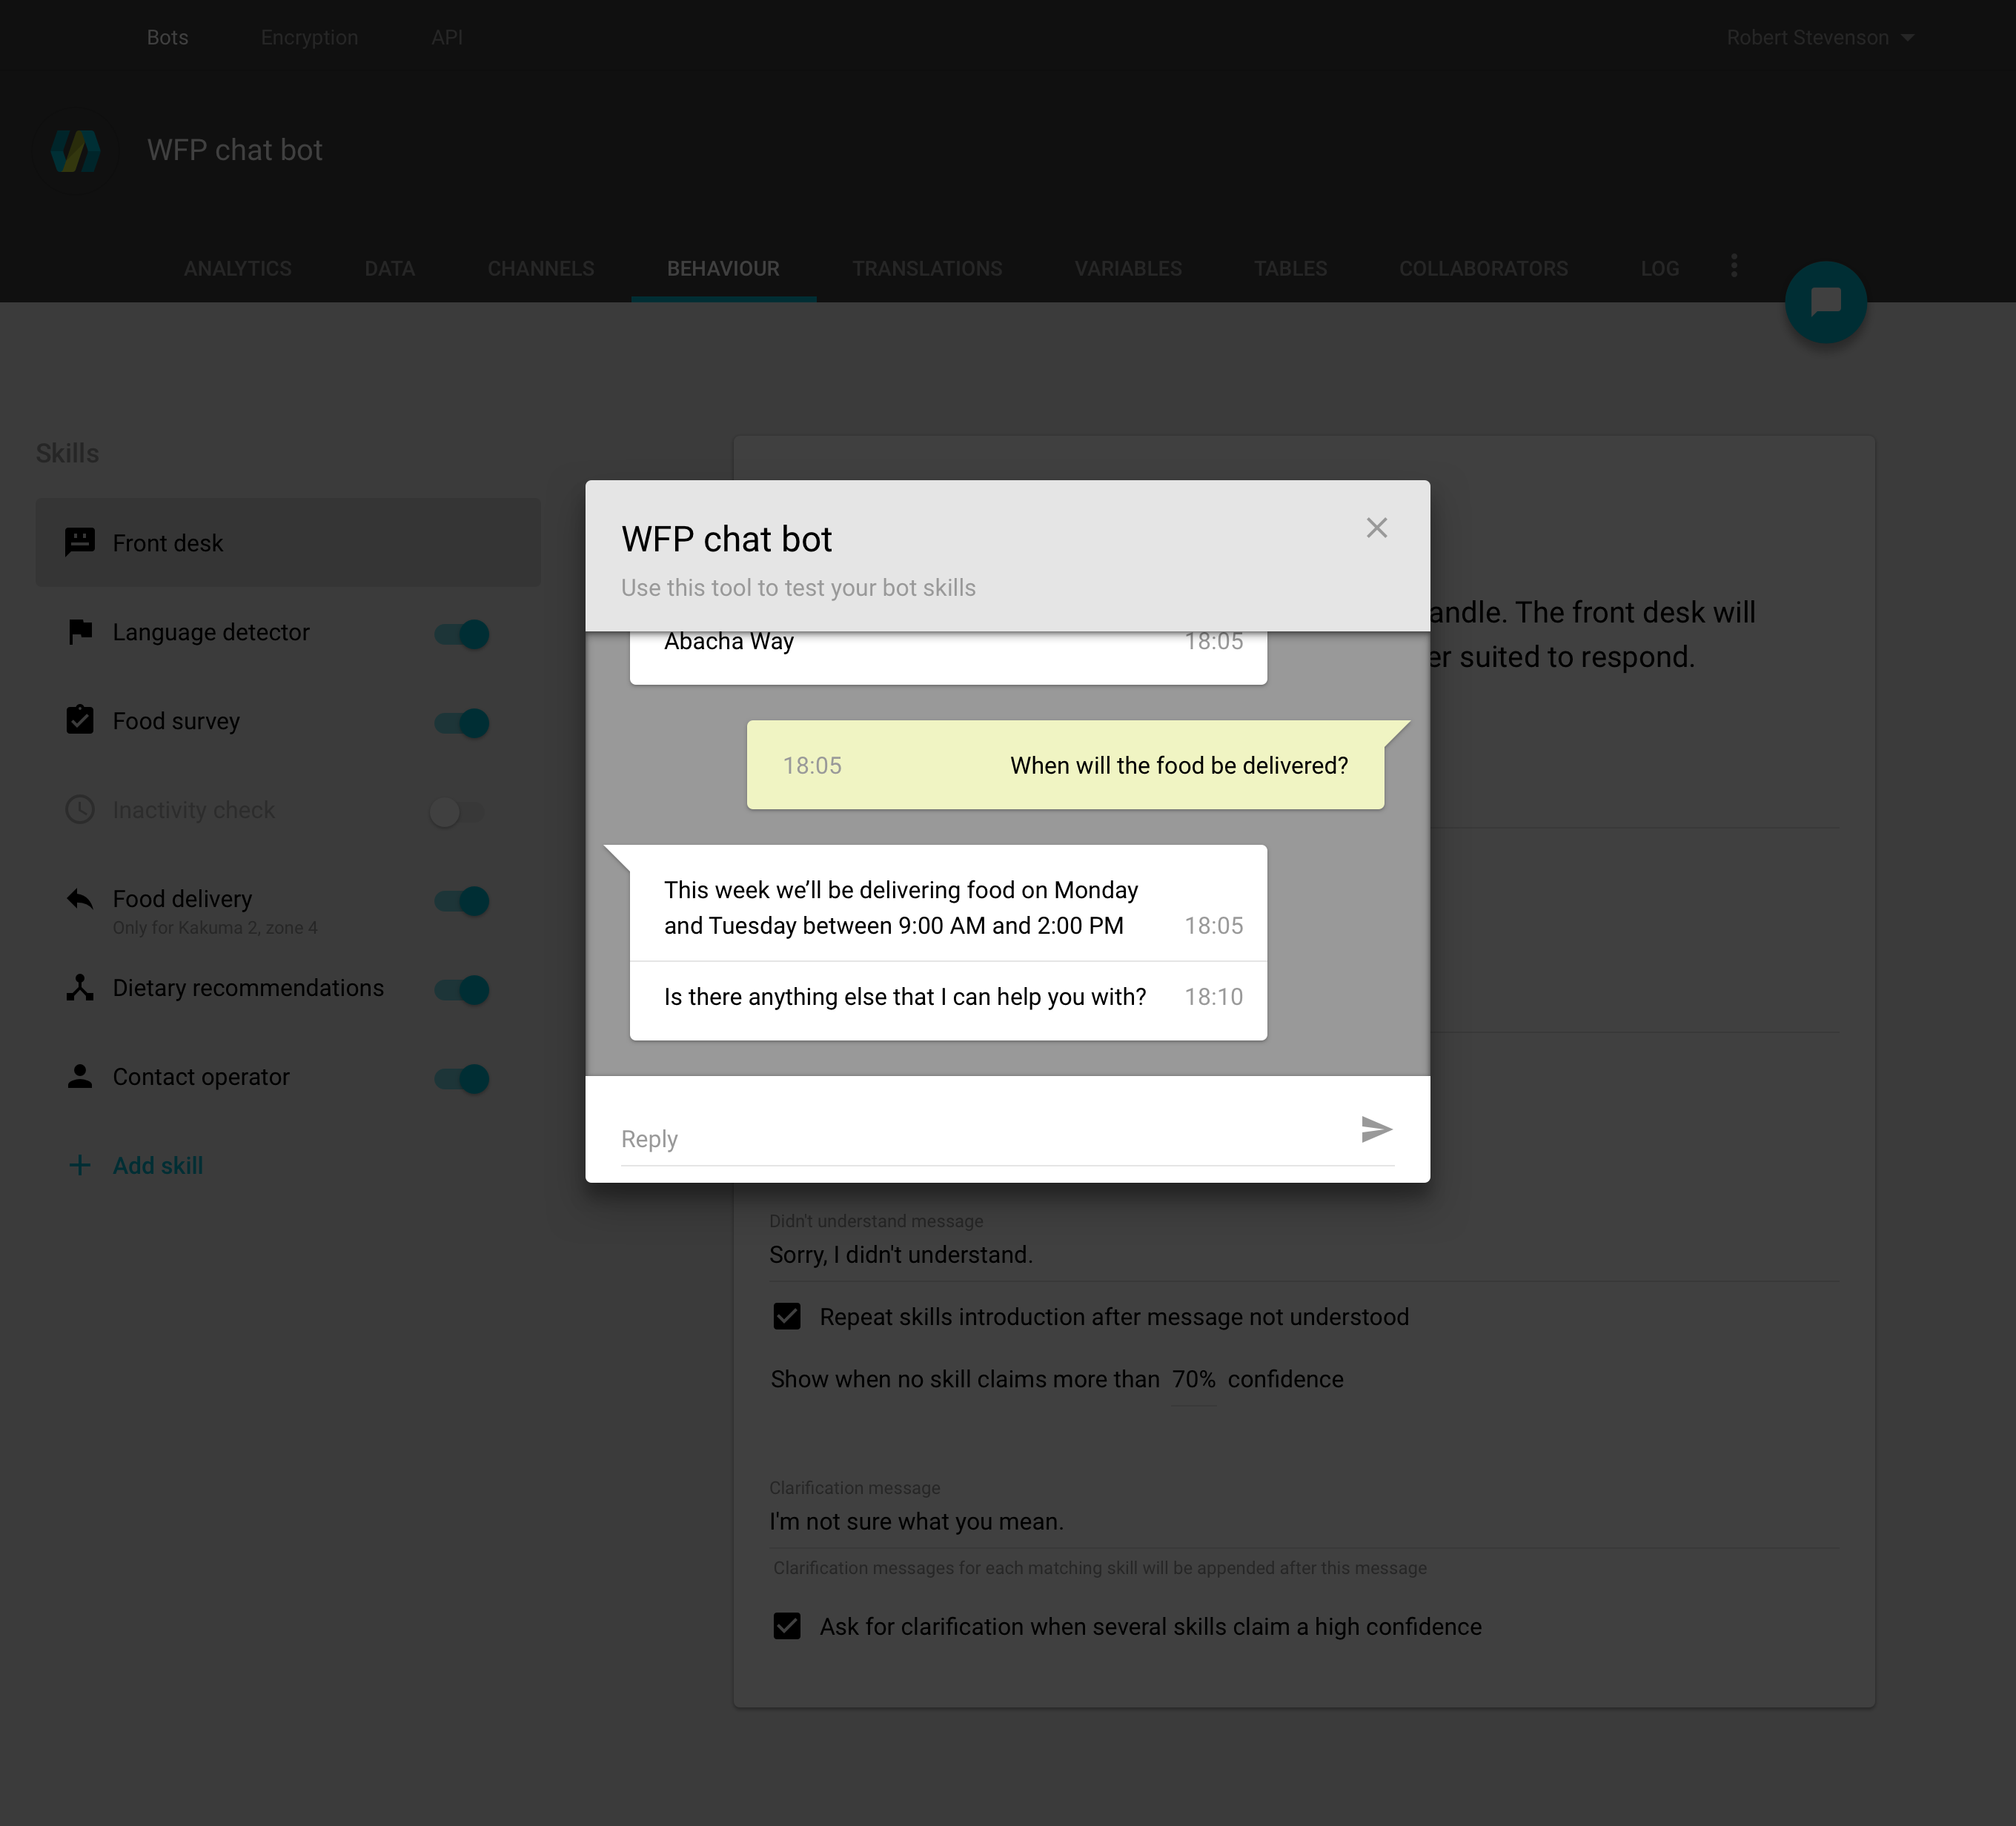Select the Contact operator skill label
2016x1826 pixels.
(201, 1077)
